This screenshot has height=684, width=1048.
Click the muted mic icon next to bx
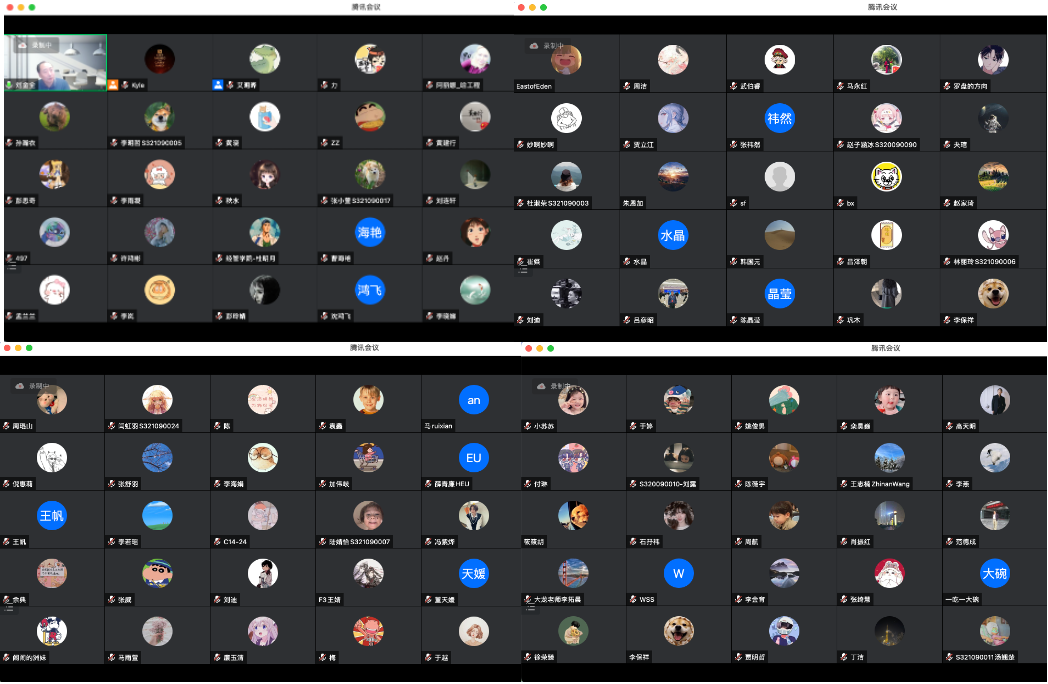(840, 203)
